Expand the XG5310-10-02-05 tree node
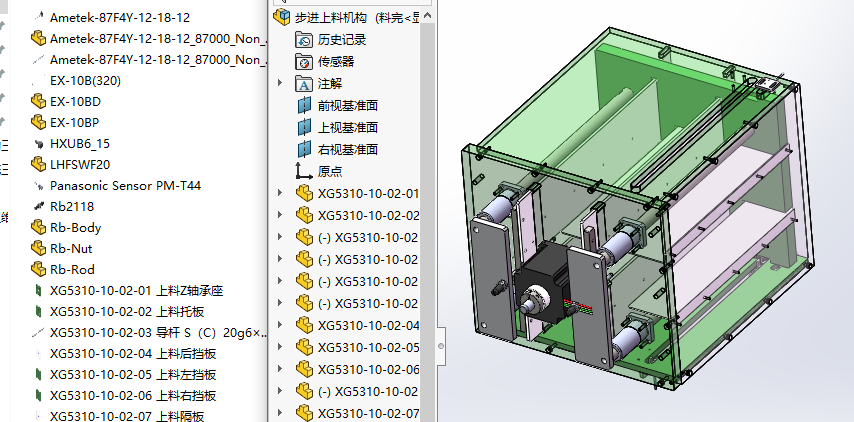The image size is (854, 422). (x=280, y=346)
